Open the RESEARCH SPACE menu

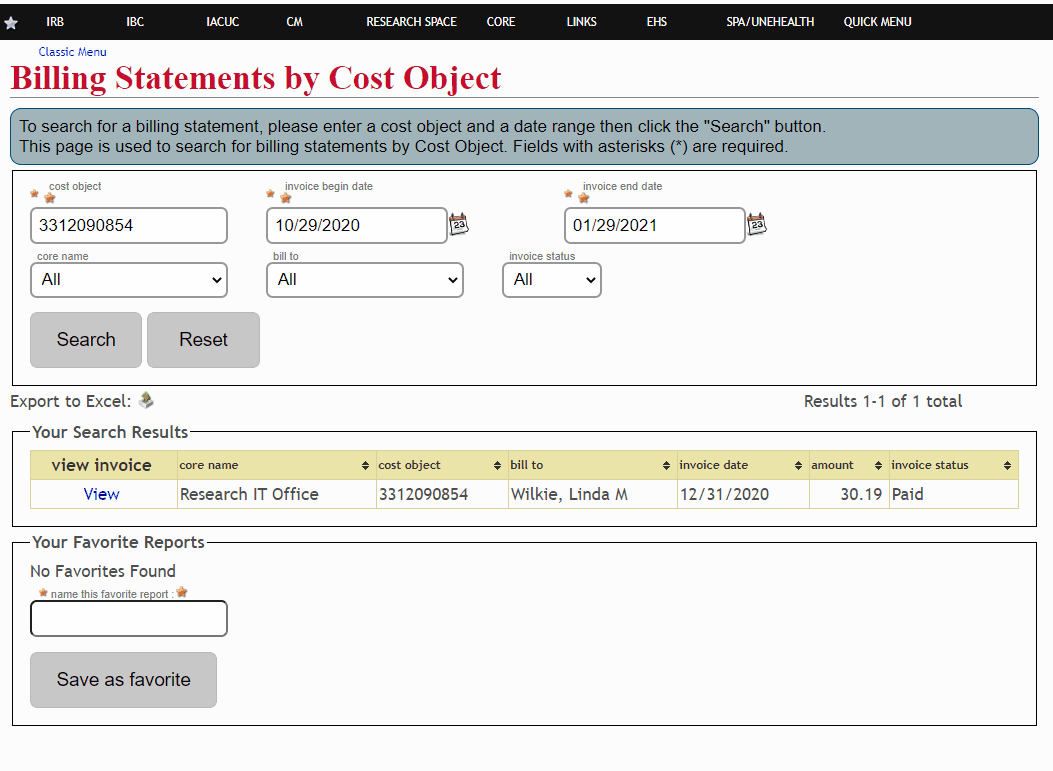pos(411,22)
